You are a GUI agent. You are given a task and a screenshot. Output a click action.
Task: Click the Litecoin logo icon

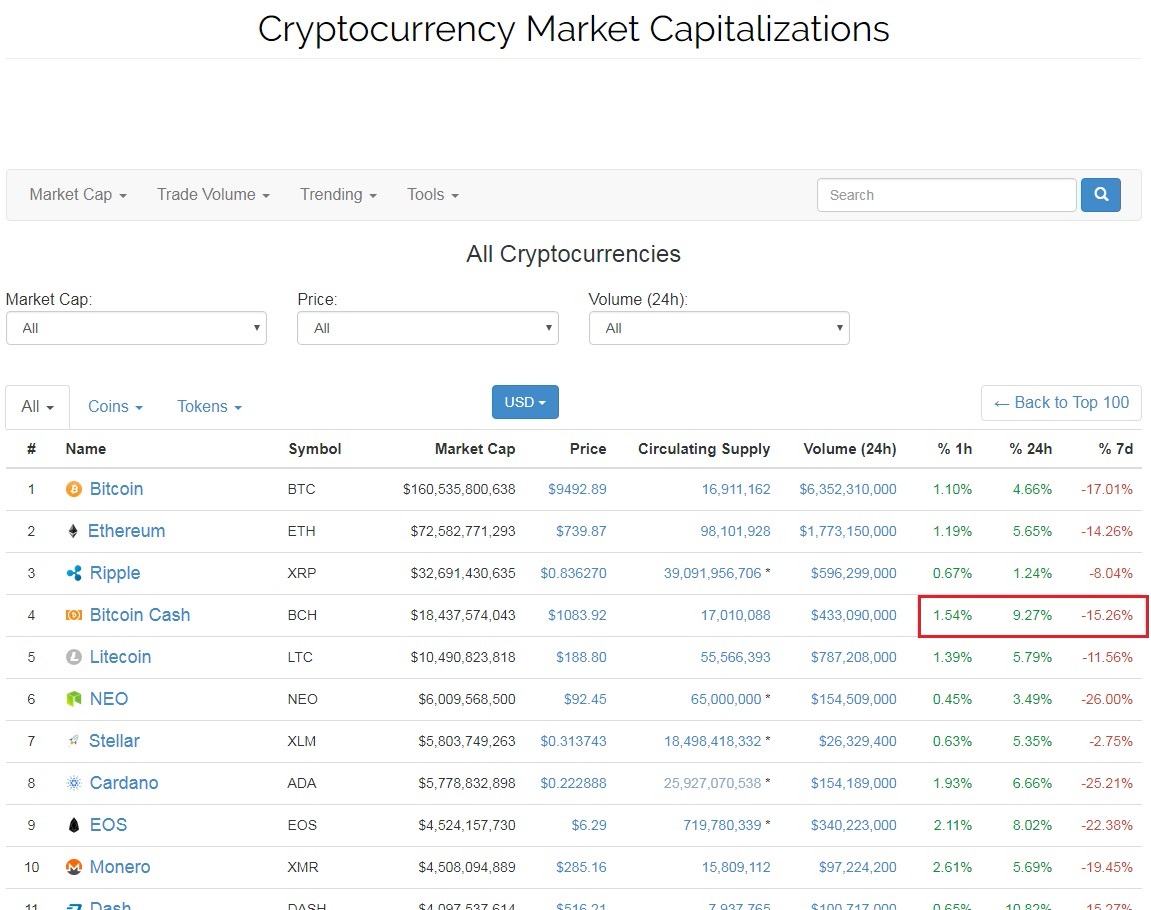pyautogui.click(x=74, y=657)
